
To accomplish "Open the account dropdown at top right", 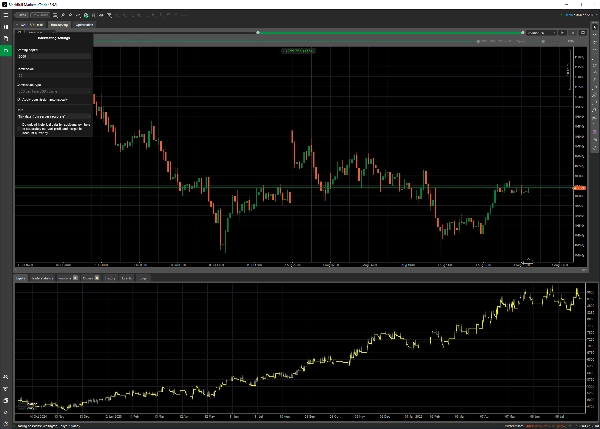I will pyautogui.click(x=579, y=15).
